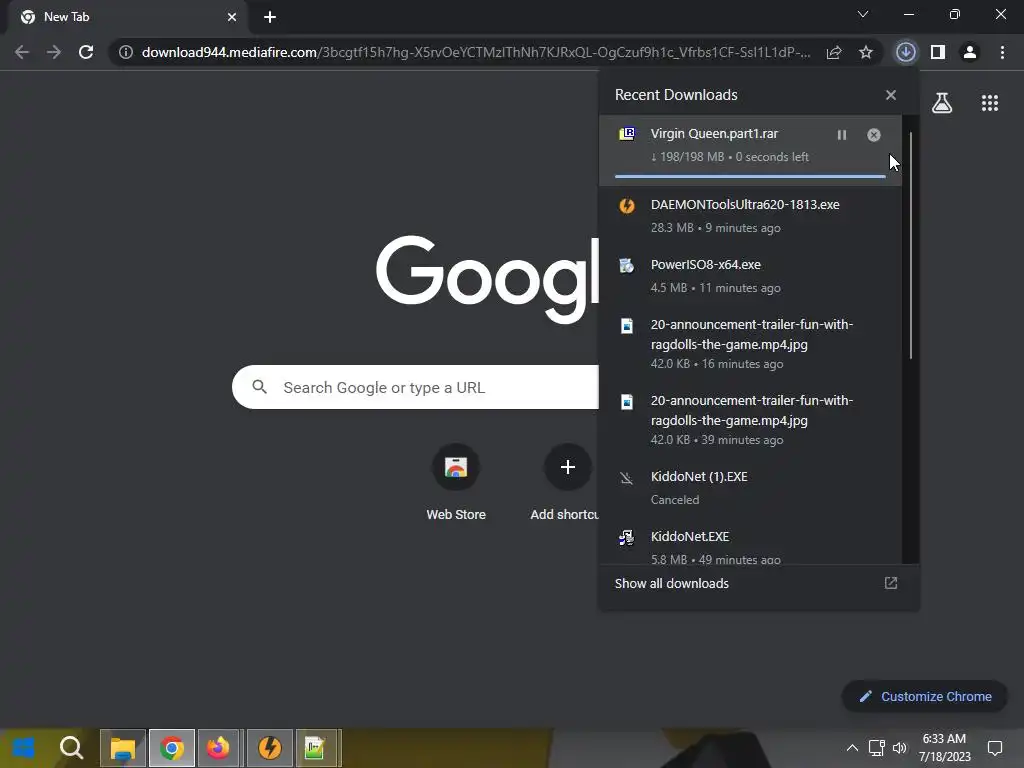Image resolution: width=1024 pixels, height=768 pixels.
Task: Click Virgin Queen.part1.rar file name
Action: coord(714,134)
